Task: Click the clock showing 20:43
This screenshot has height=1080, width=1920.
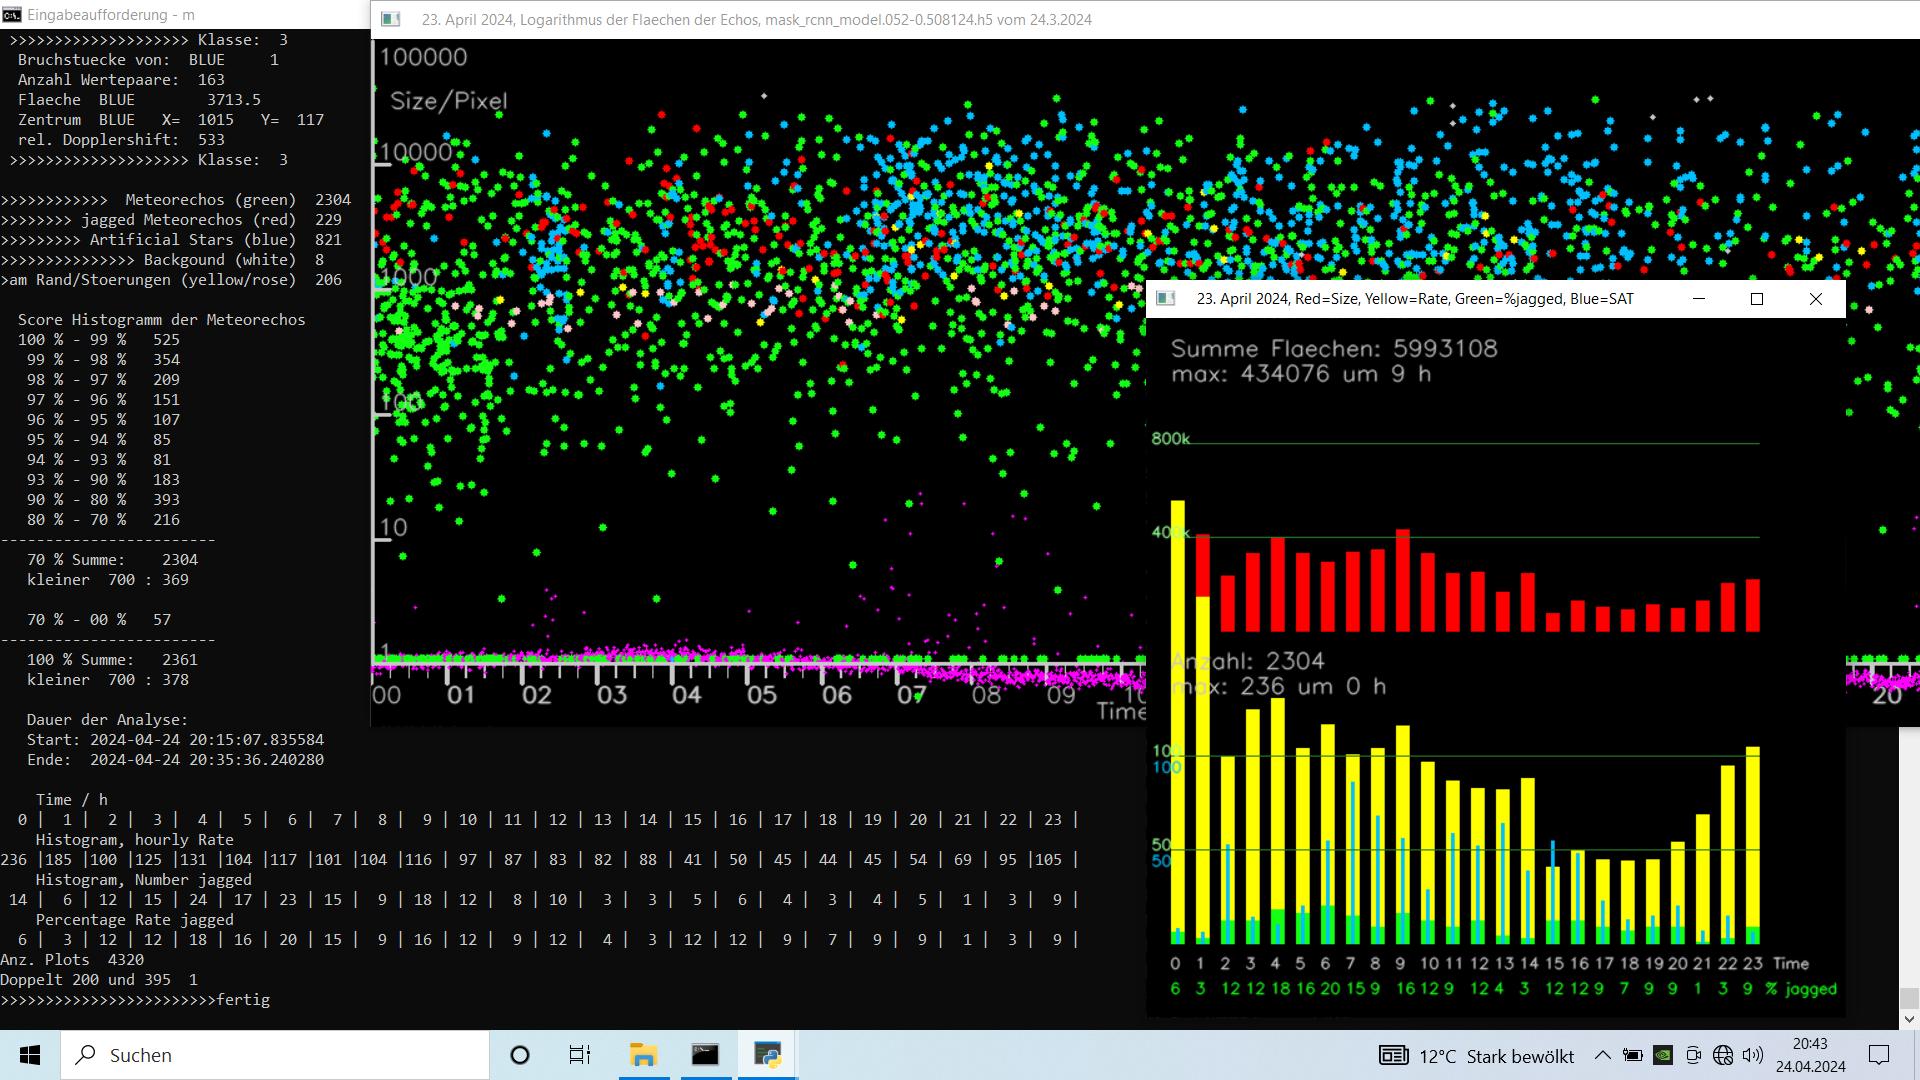Action: (x=1810, y=1055)
